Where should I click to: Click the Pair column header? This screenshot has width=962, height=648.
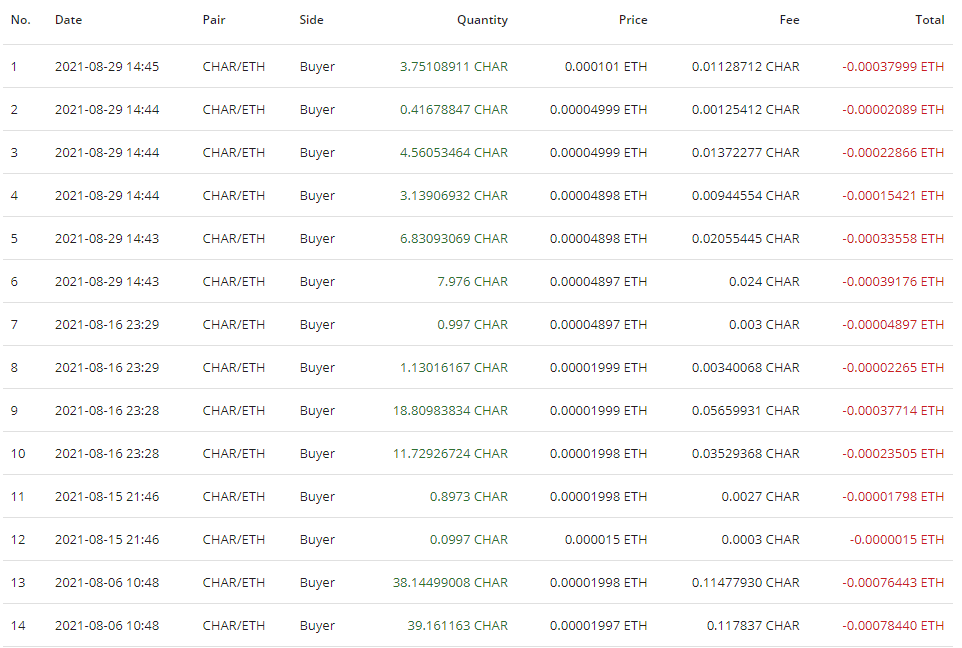coord(214,20)
